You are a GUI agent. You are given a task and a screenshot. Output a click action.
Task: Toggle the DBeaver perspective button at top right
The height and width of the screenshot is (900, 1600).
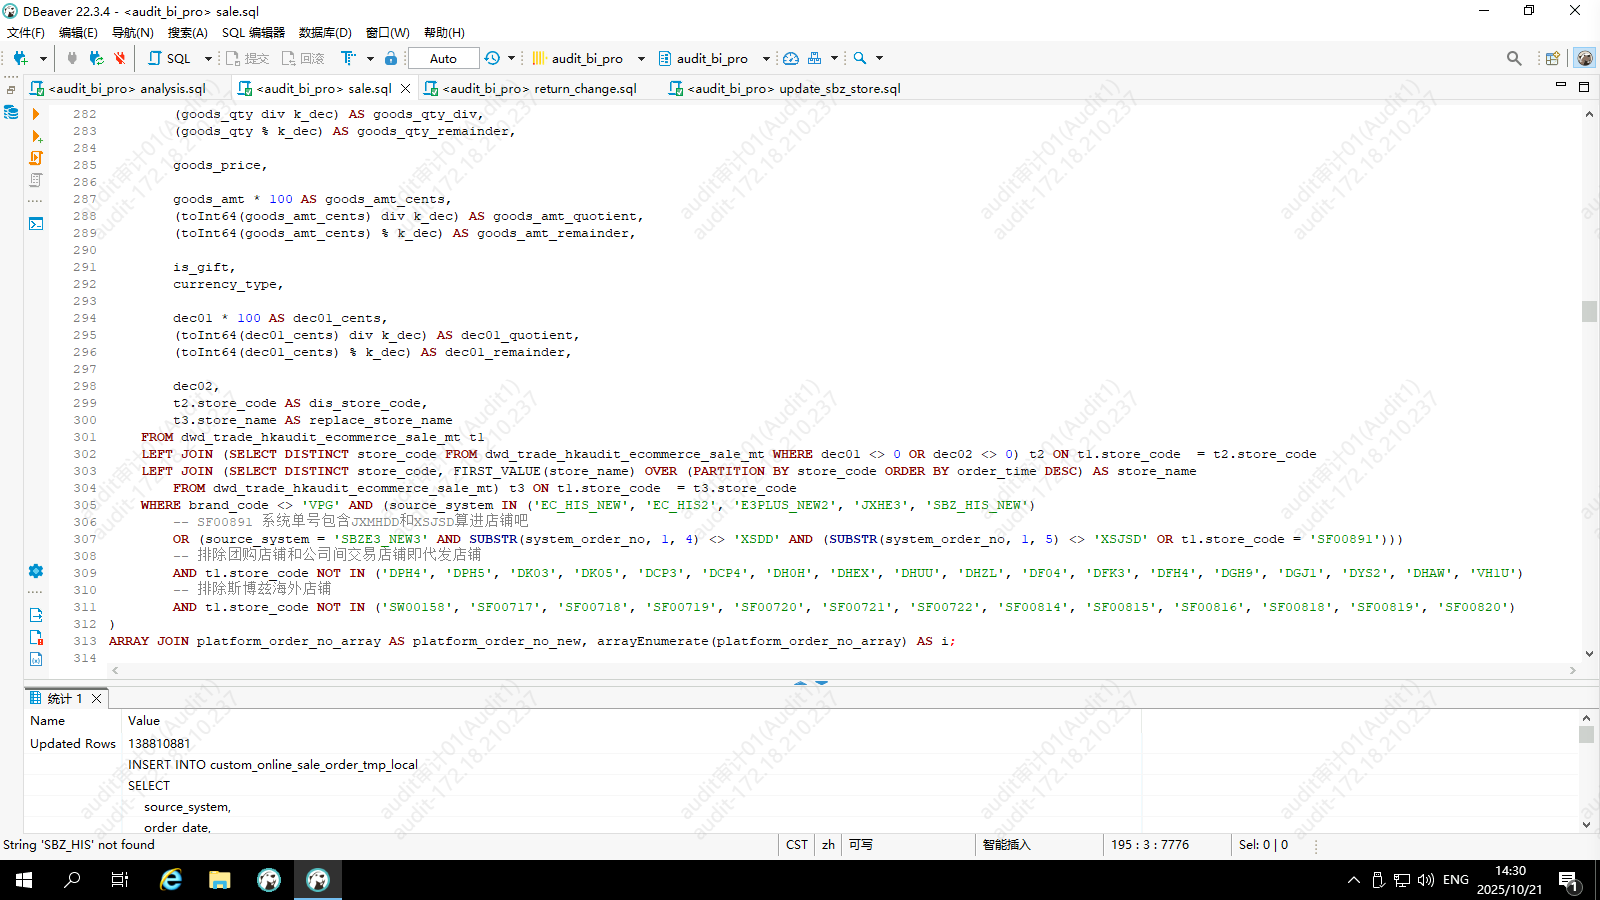[1584, 59]
